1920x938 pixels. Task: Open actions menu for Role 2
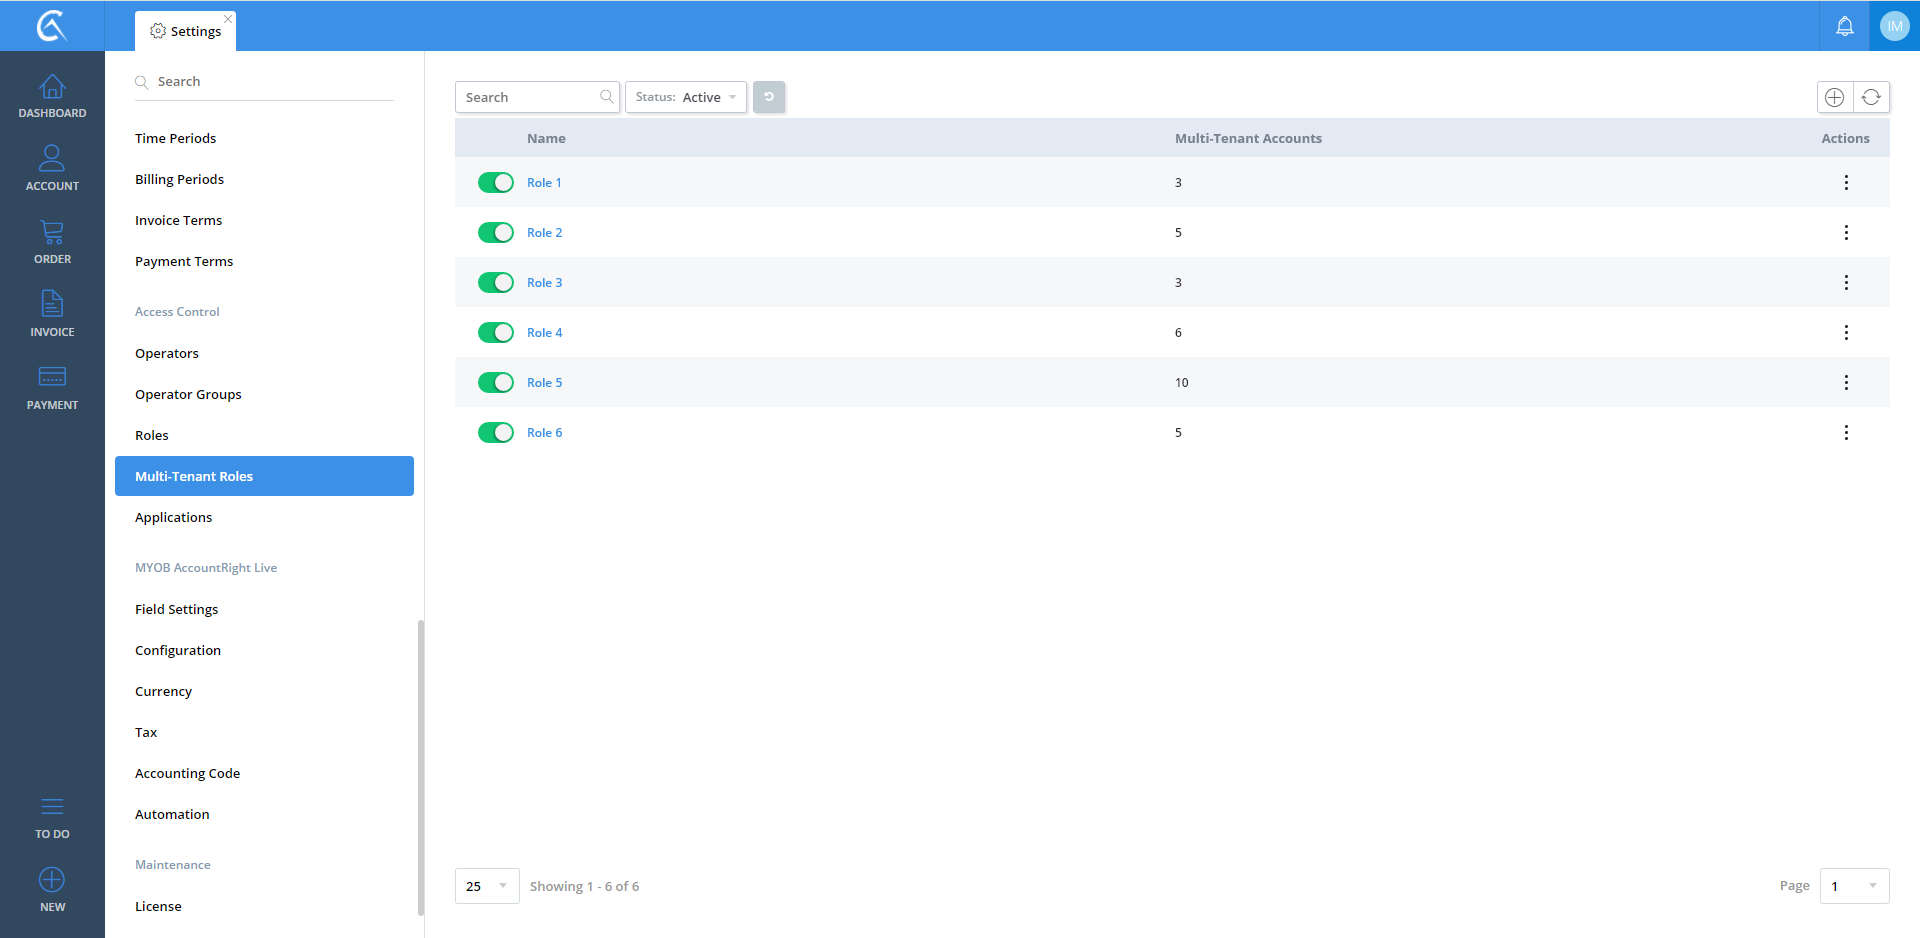click(1845, 232)
